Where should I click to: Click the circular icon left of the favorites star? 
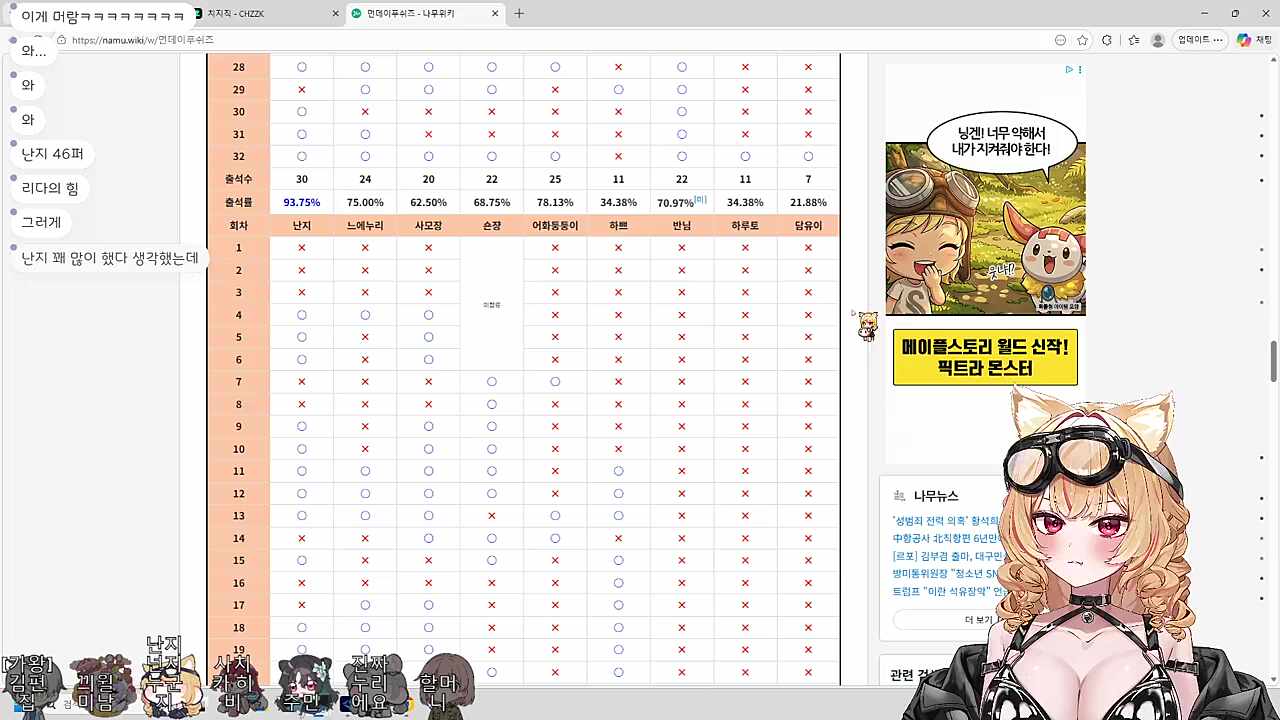coord(1060,40)
